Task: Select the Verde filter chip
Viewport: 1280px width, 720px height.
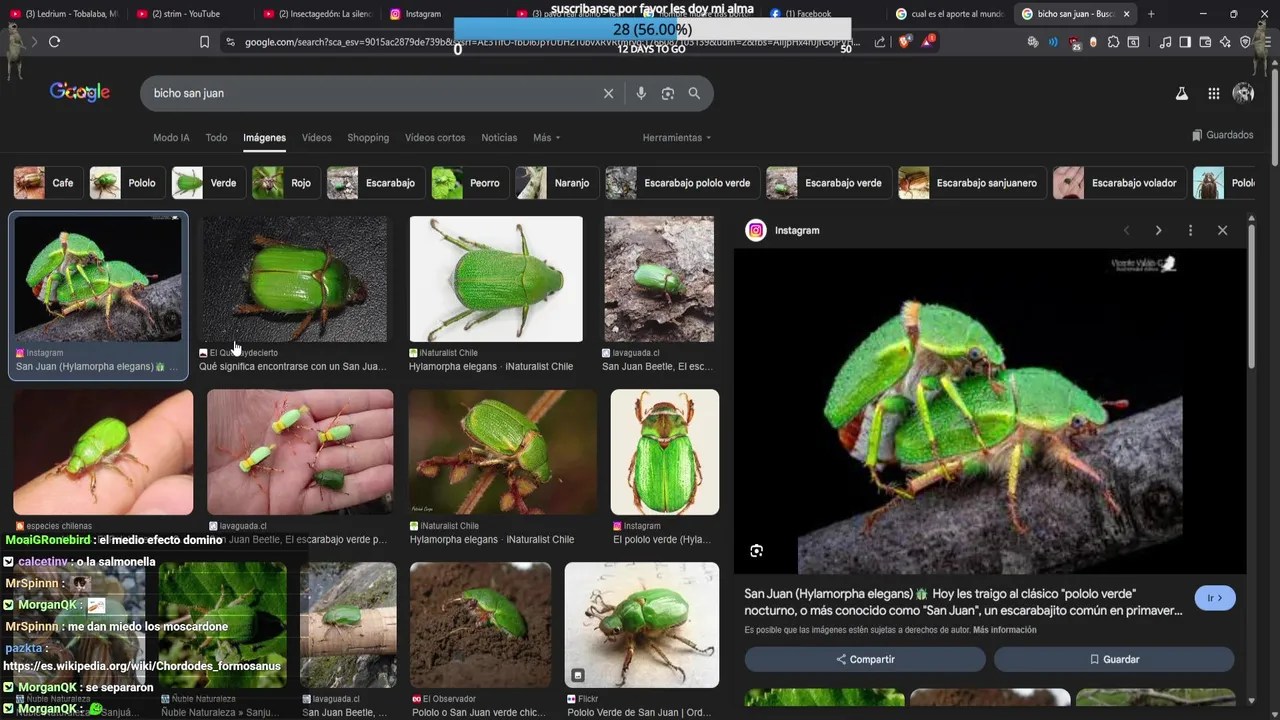Action: click(x=207, y=183)
